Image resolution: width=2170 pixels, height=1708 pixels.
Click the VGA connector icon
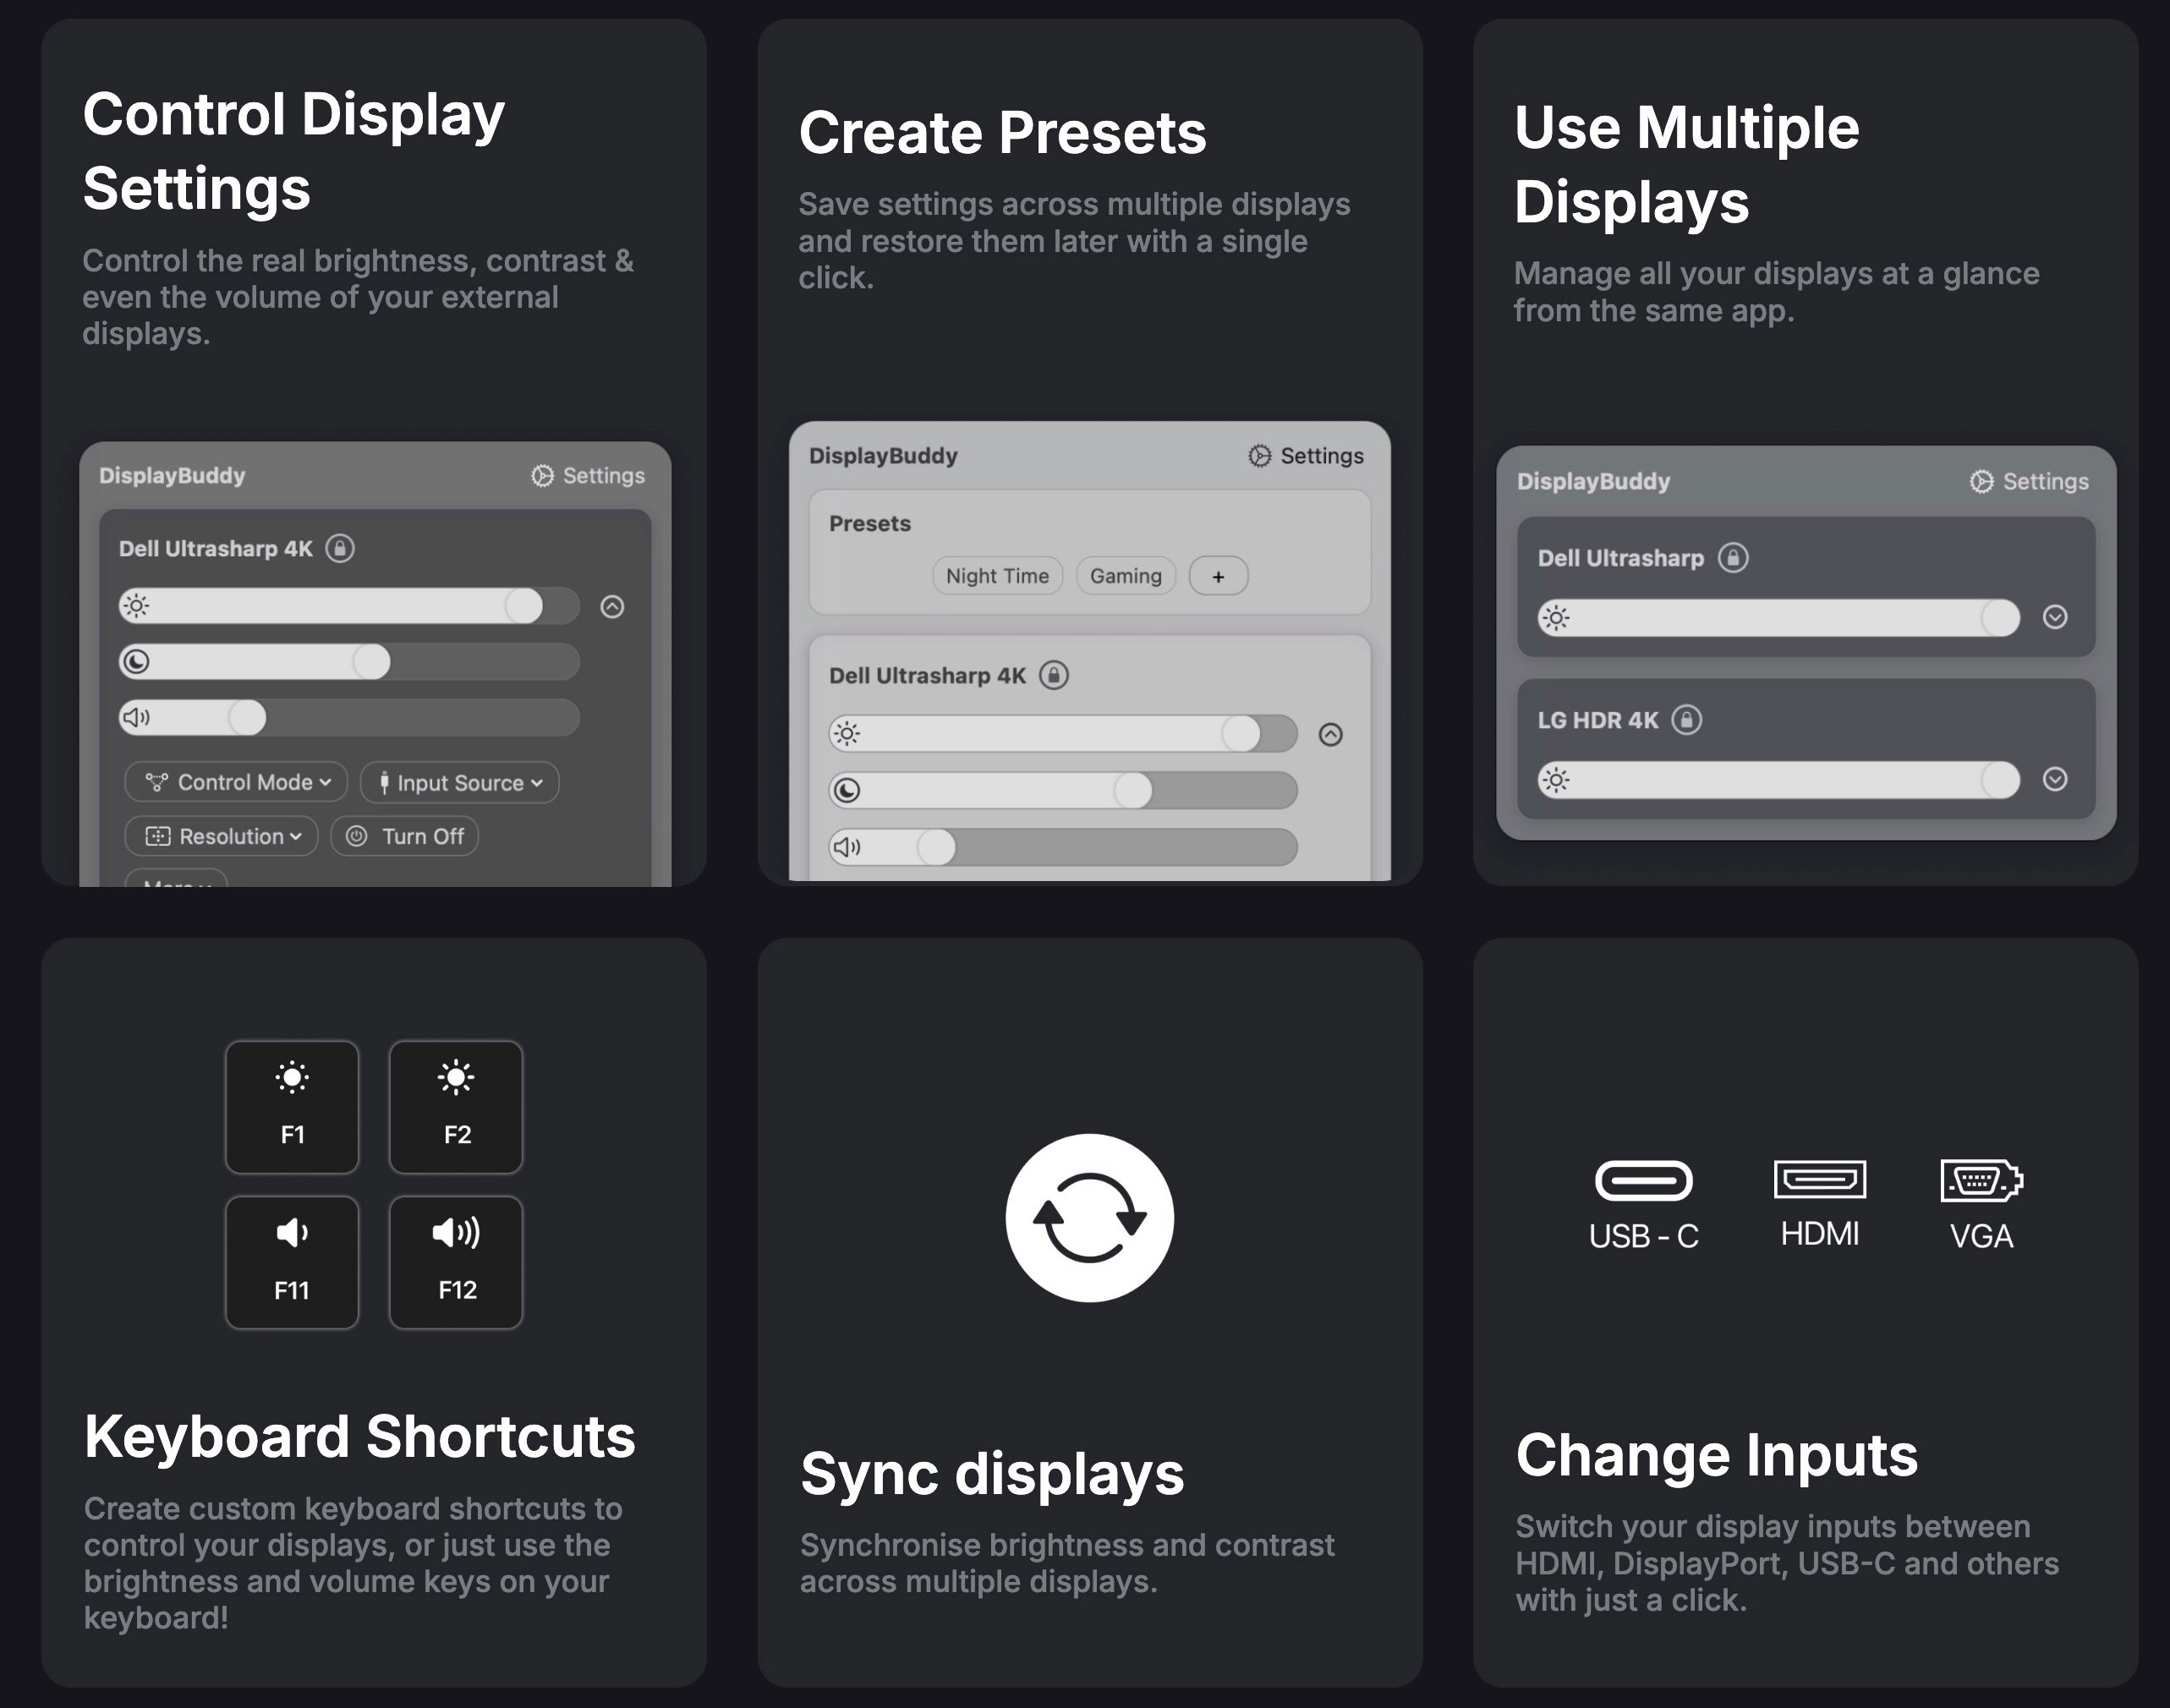[x=1981, y=1181]
